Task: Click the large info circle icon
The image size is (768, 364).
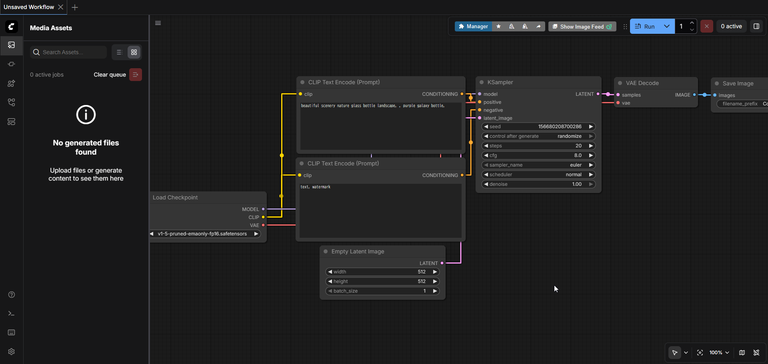Action: click(x=86, y=115)
